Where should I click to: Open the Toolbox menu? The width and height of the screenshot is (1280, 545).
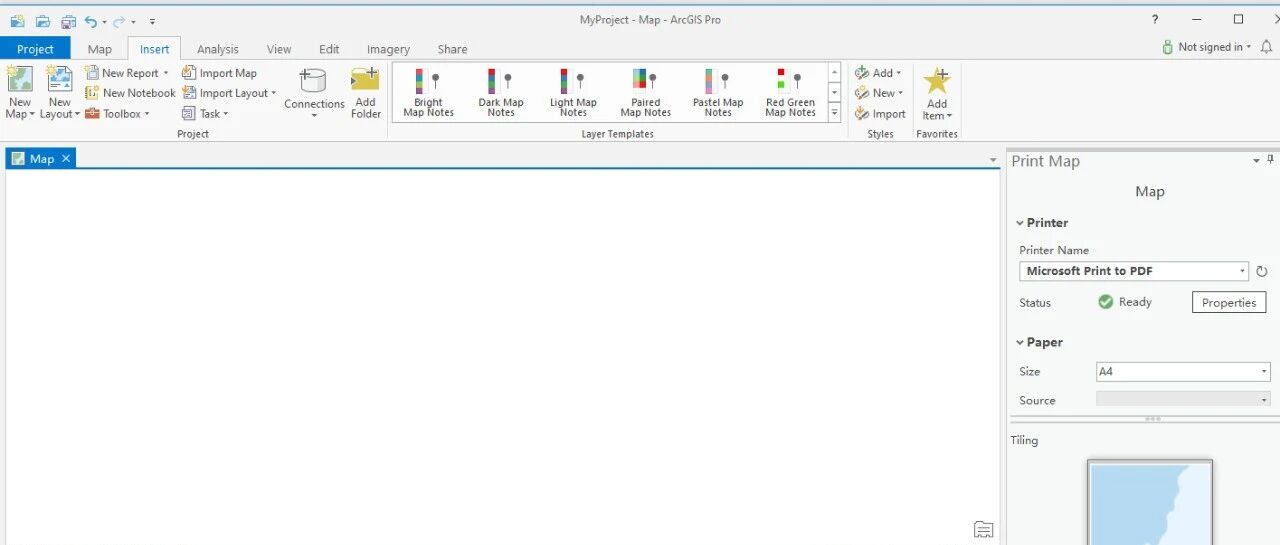(x=117, y=114)
